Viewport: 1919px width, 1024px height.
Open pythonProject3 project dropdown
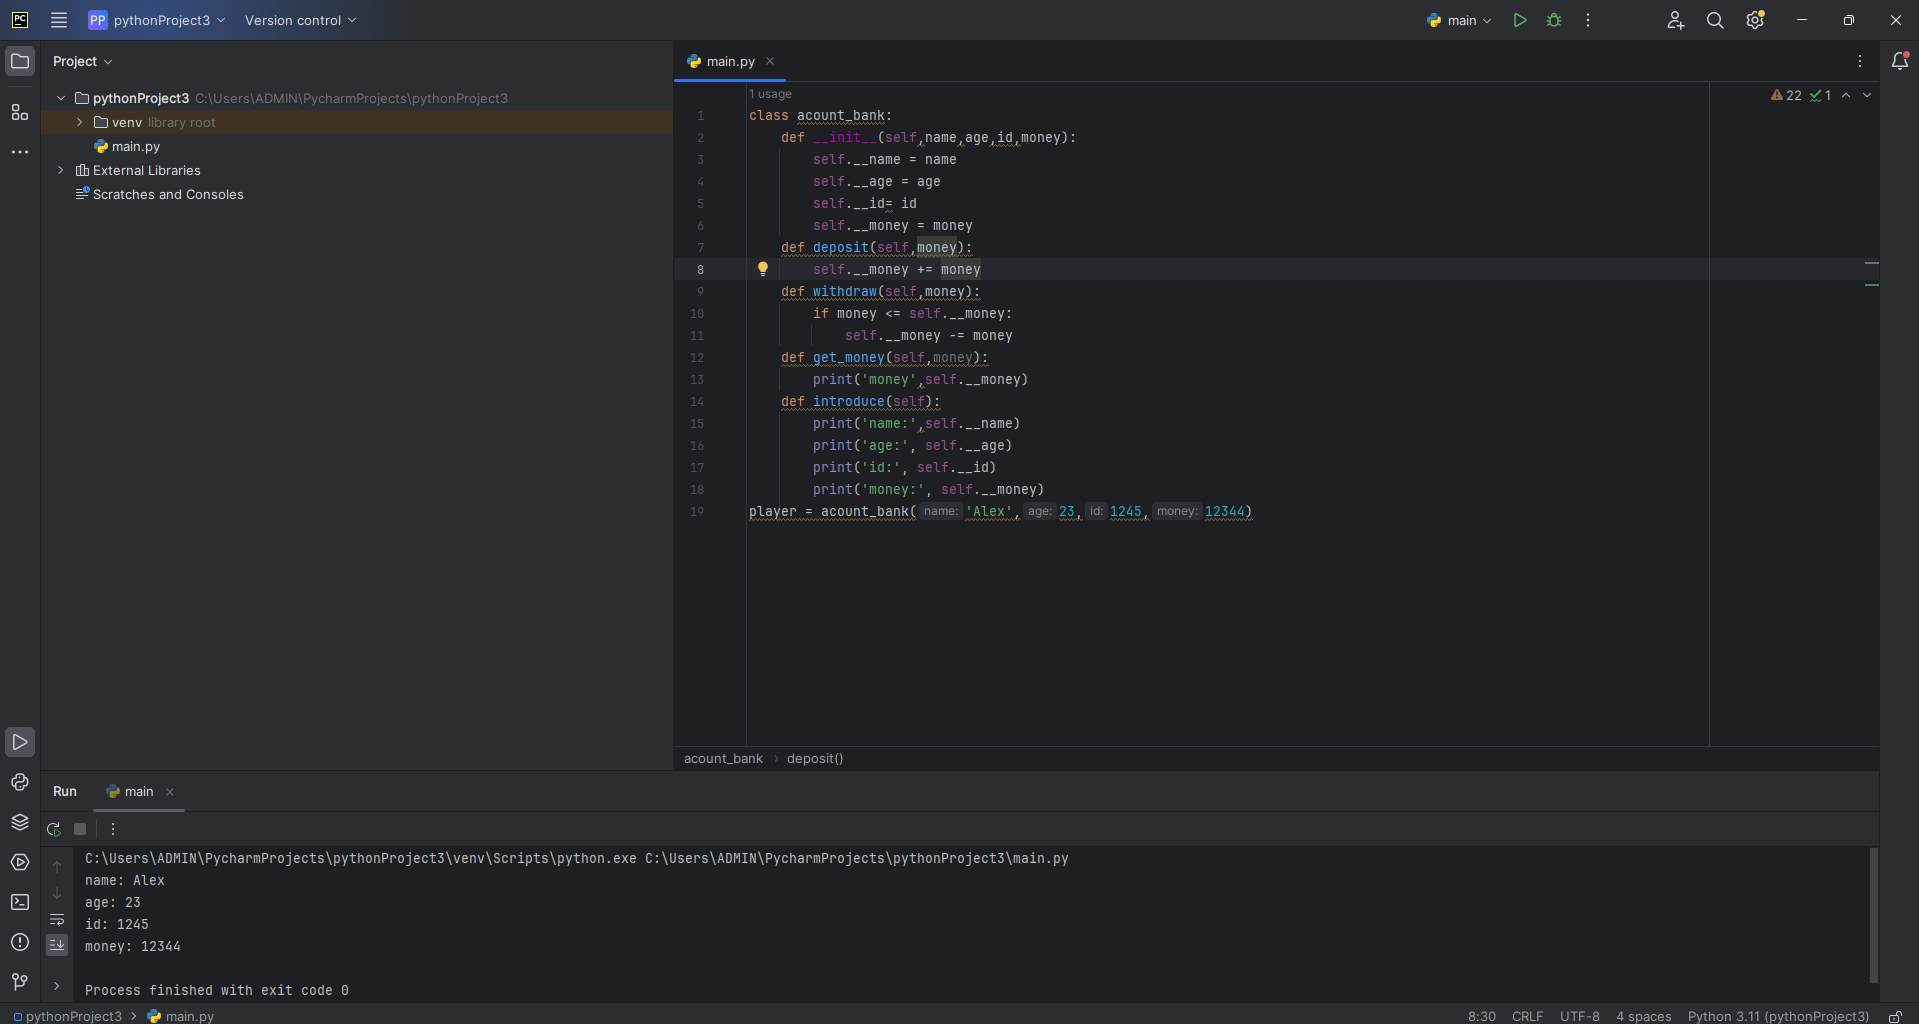click(158, 20)
